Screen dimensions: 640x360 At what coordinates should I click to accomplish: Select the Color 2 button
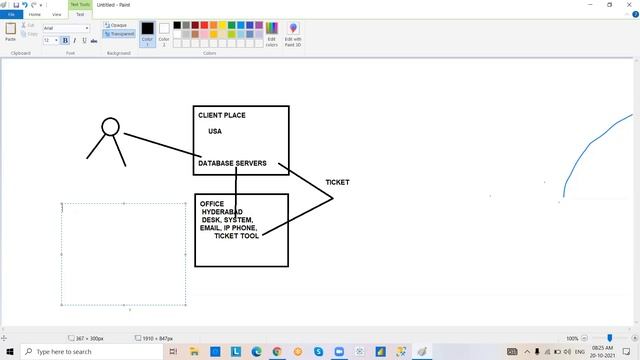pos(164,34)
